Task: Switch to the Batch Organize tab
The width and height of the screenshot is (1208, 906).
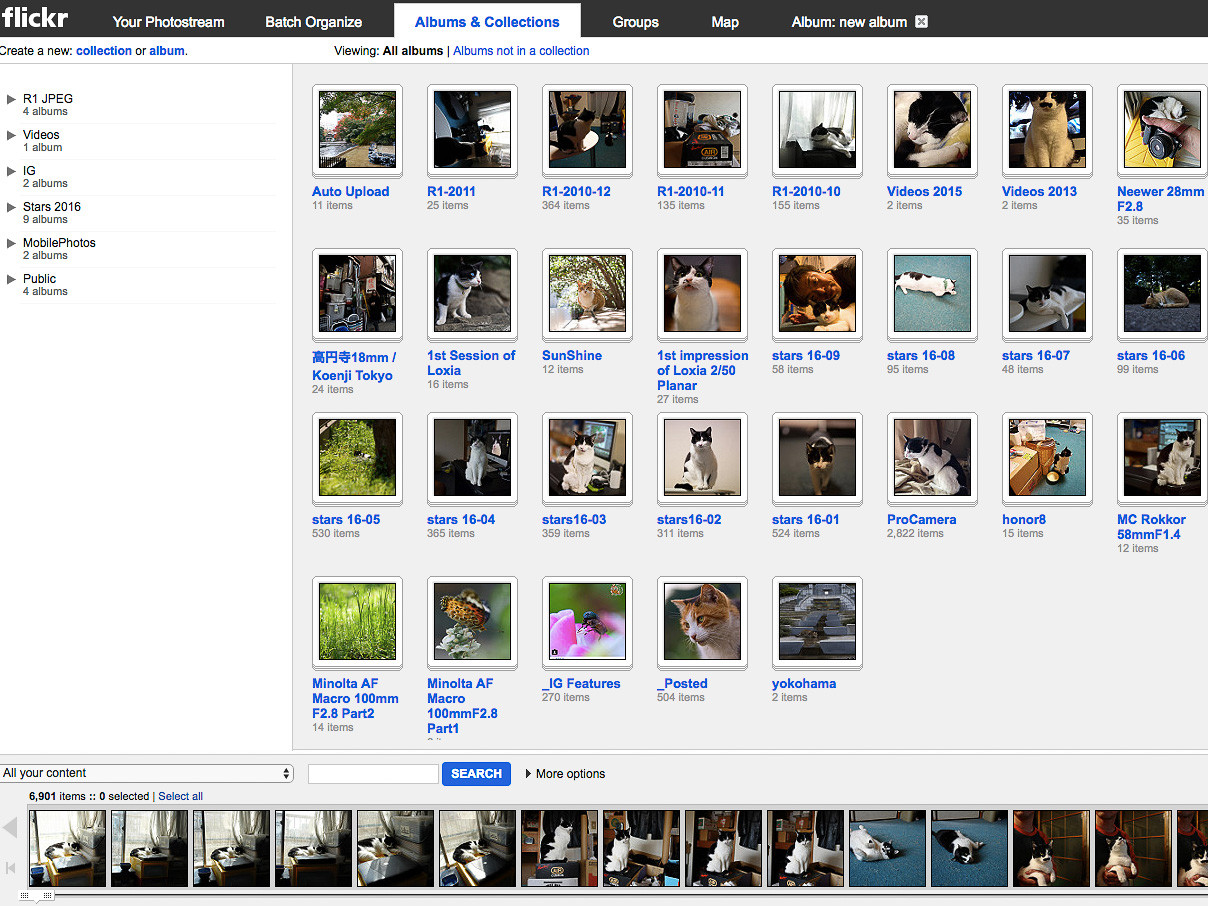Action: coord(313,20)
